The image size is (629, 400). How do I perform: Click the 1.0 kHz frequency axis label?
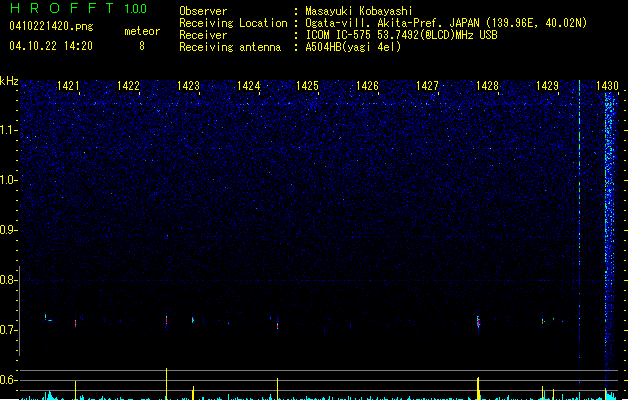8,180
